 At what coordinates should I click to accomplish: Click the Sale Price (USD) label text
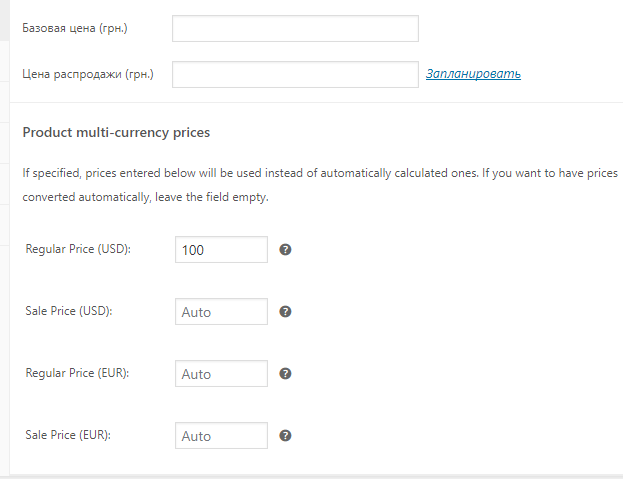click(x=69, y=311)
